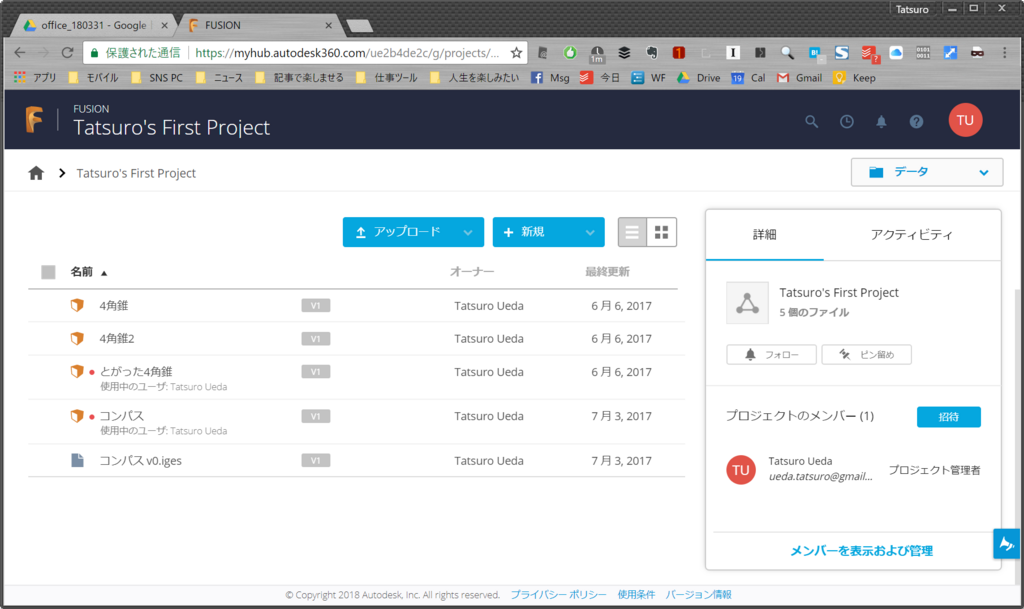Image resolution: width=1024 pixels, height=609 pixels.
Task: Click the とがった4角錐 design file icon
Action: click(x=77, y=371)
